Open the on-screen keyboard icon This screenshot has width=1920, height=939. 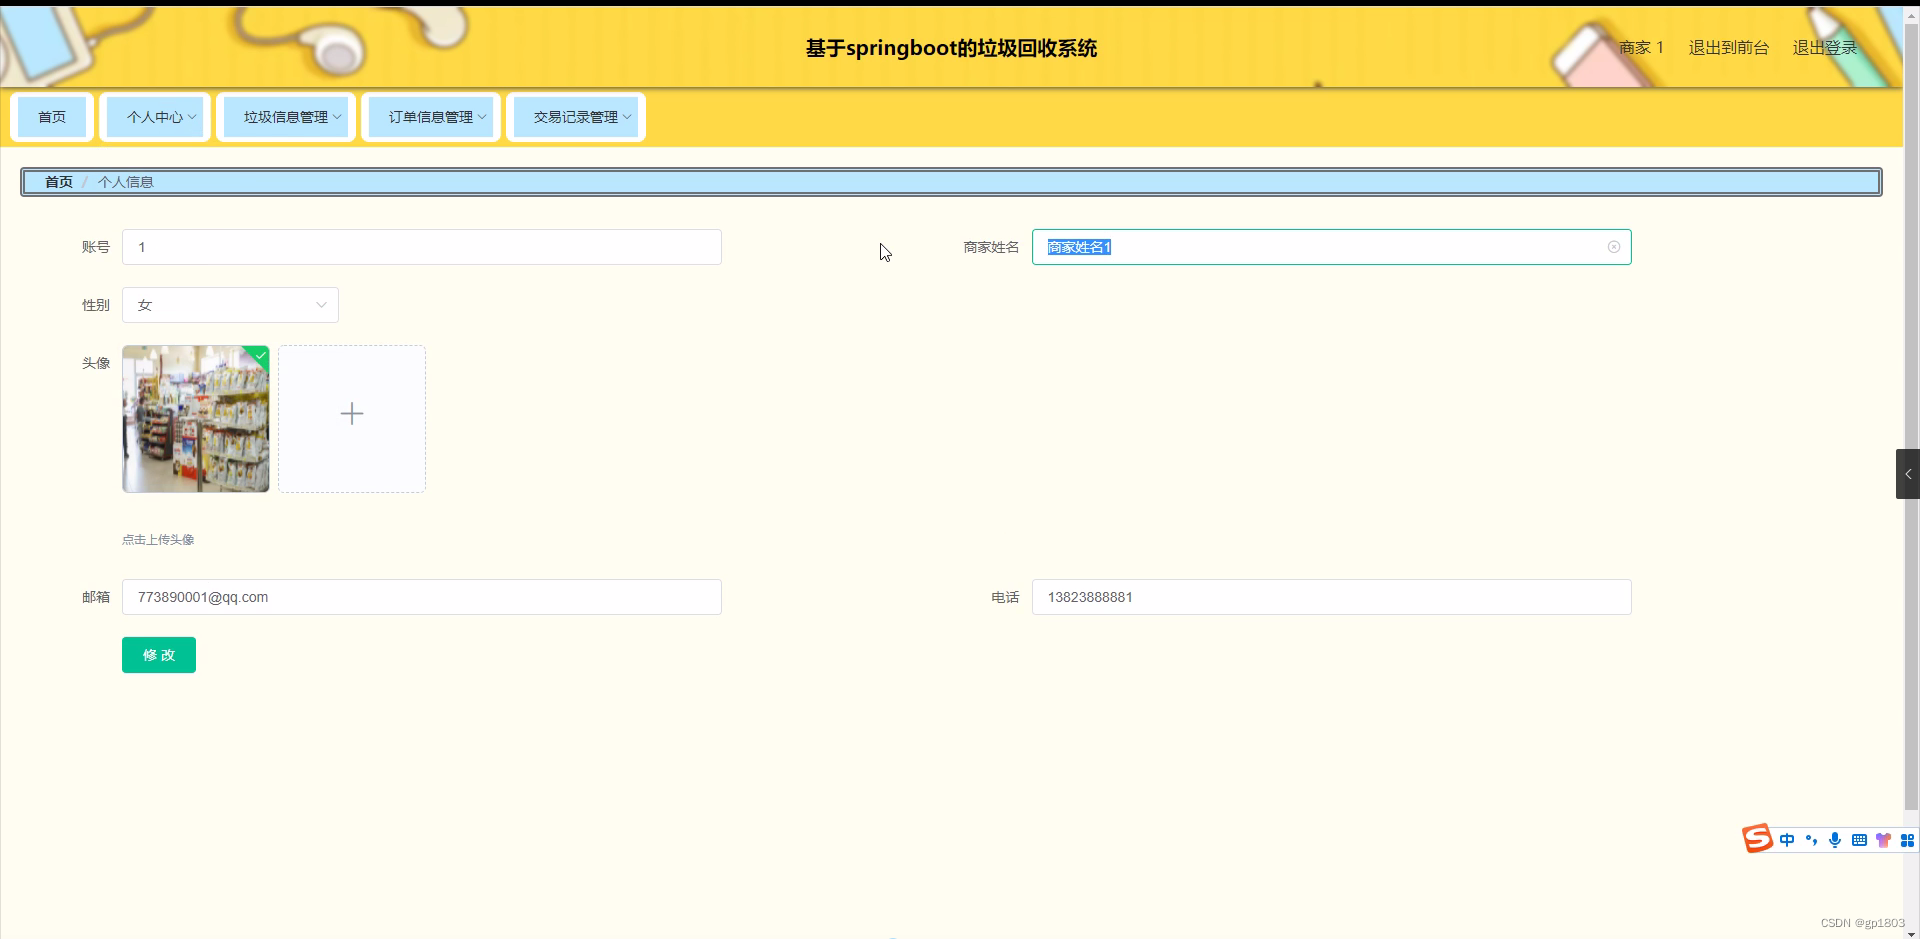(1859, 840)
